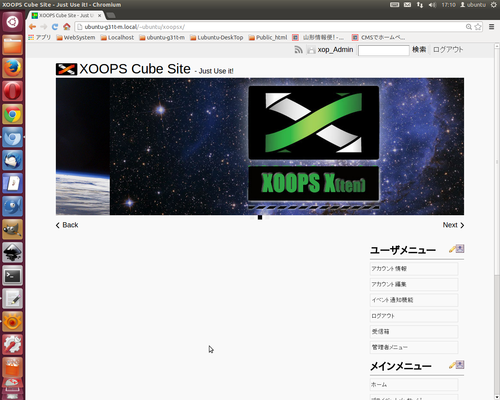The height and width of the screenshot is (400, 500).
Task: Launch Inkscape from the dock
Action: [13, 252]
